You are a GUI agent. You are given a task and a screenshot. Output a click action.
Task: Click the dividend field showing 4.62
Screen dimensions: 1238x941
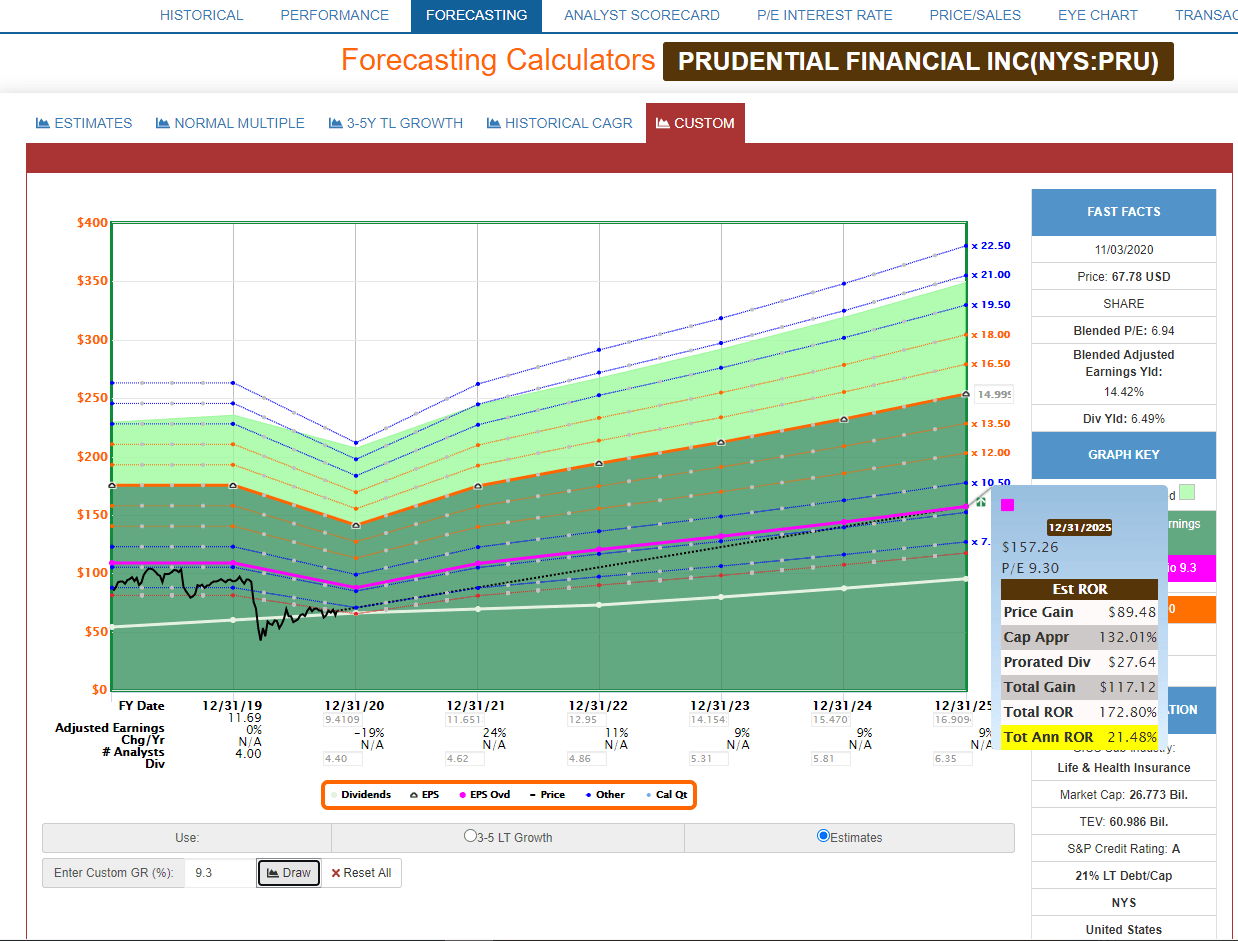click(463, 759)
